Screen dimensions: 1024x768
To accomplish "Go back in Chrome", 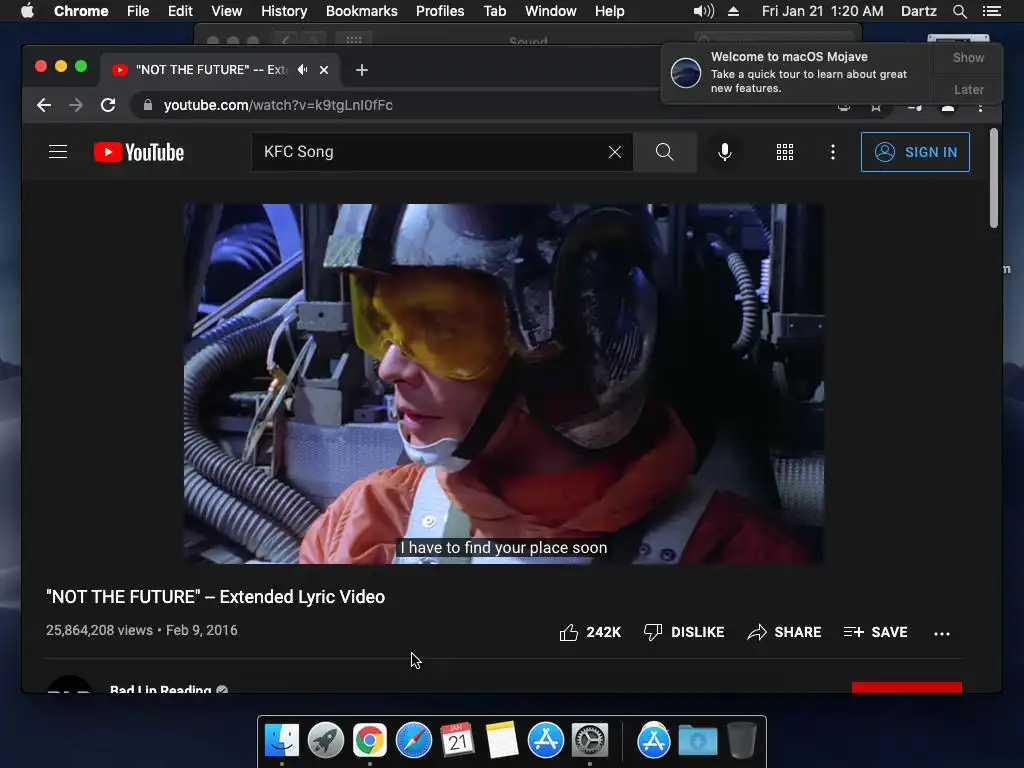I will pyautogui.click(x=44, y=105).
